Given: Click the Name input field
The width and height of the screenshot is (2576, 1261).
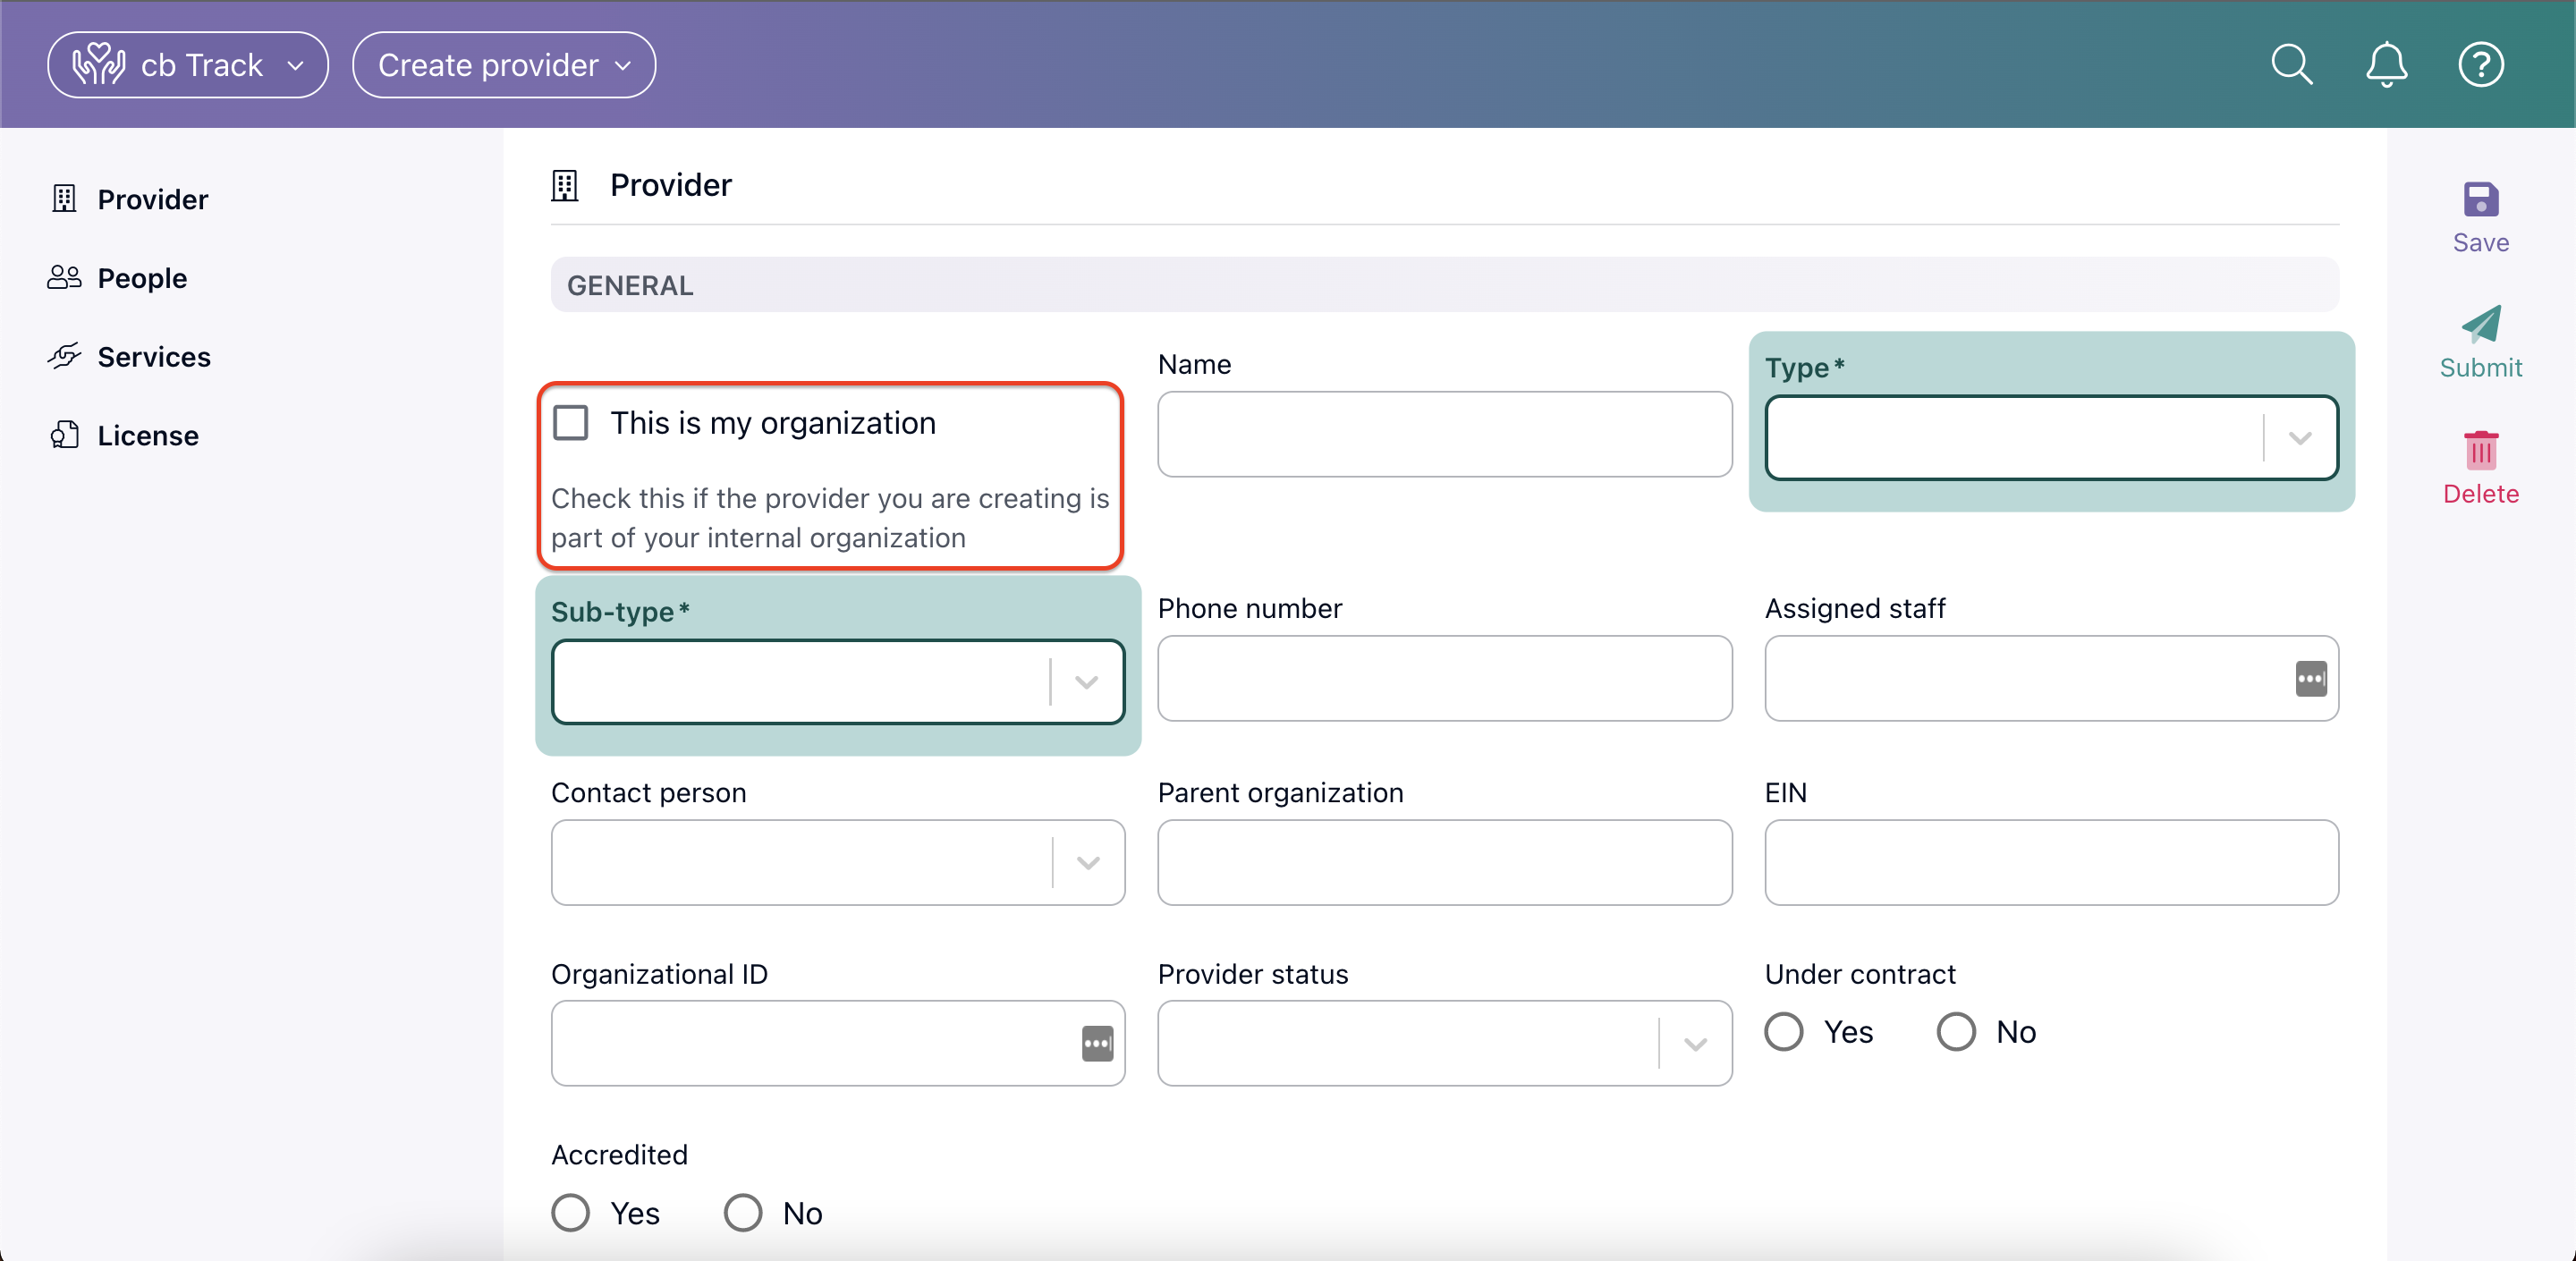Looking at the screenshot, I should click(x=1444, y=434).
